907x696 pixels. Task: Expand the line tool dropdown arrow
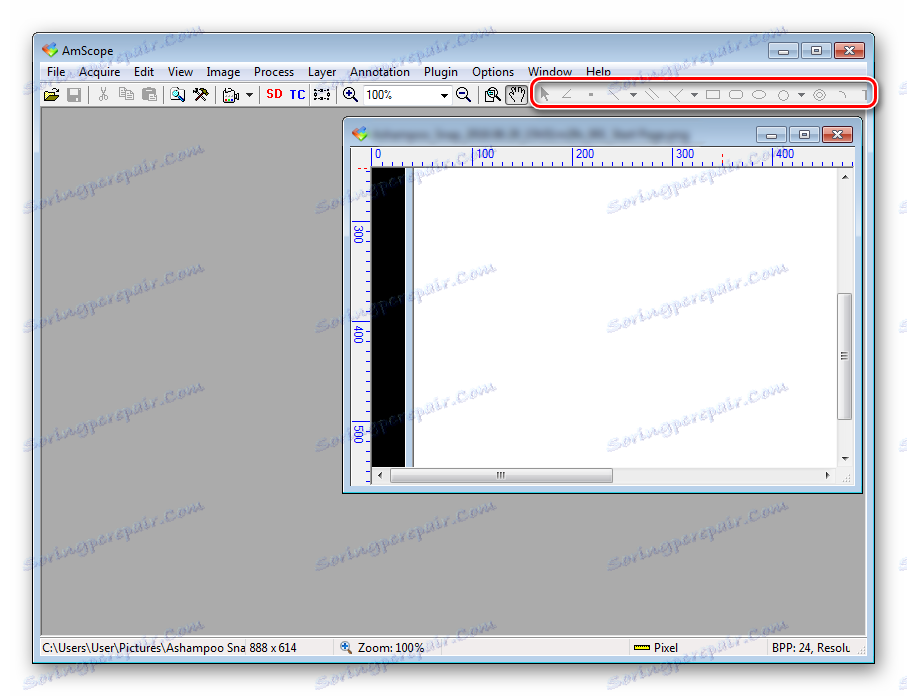pos(633,95)
